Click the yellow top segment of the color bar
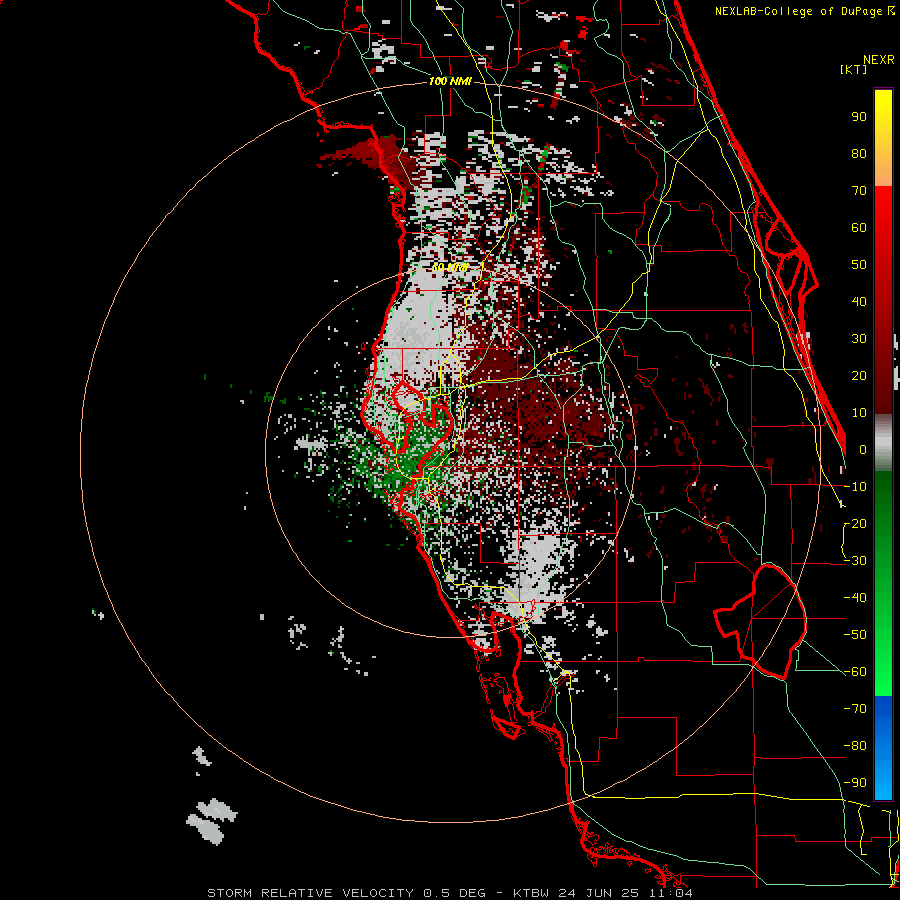The width and height of the screenshot is (900, 900). (883, 138)
